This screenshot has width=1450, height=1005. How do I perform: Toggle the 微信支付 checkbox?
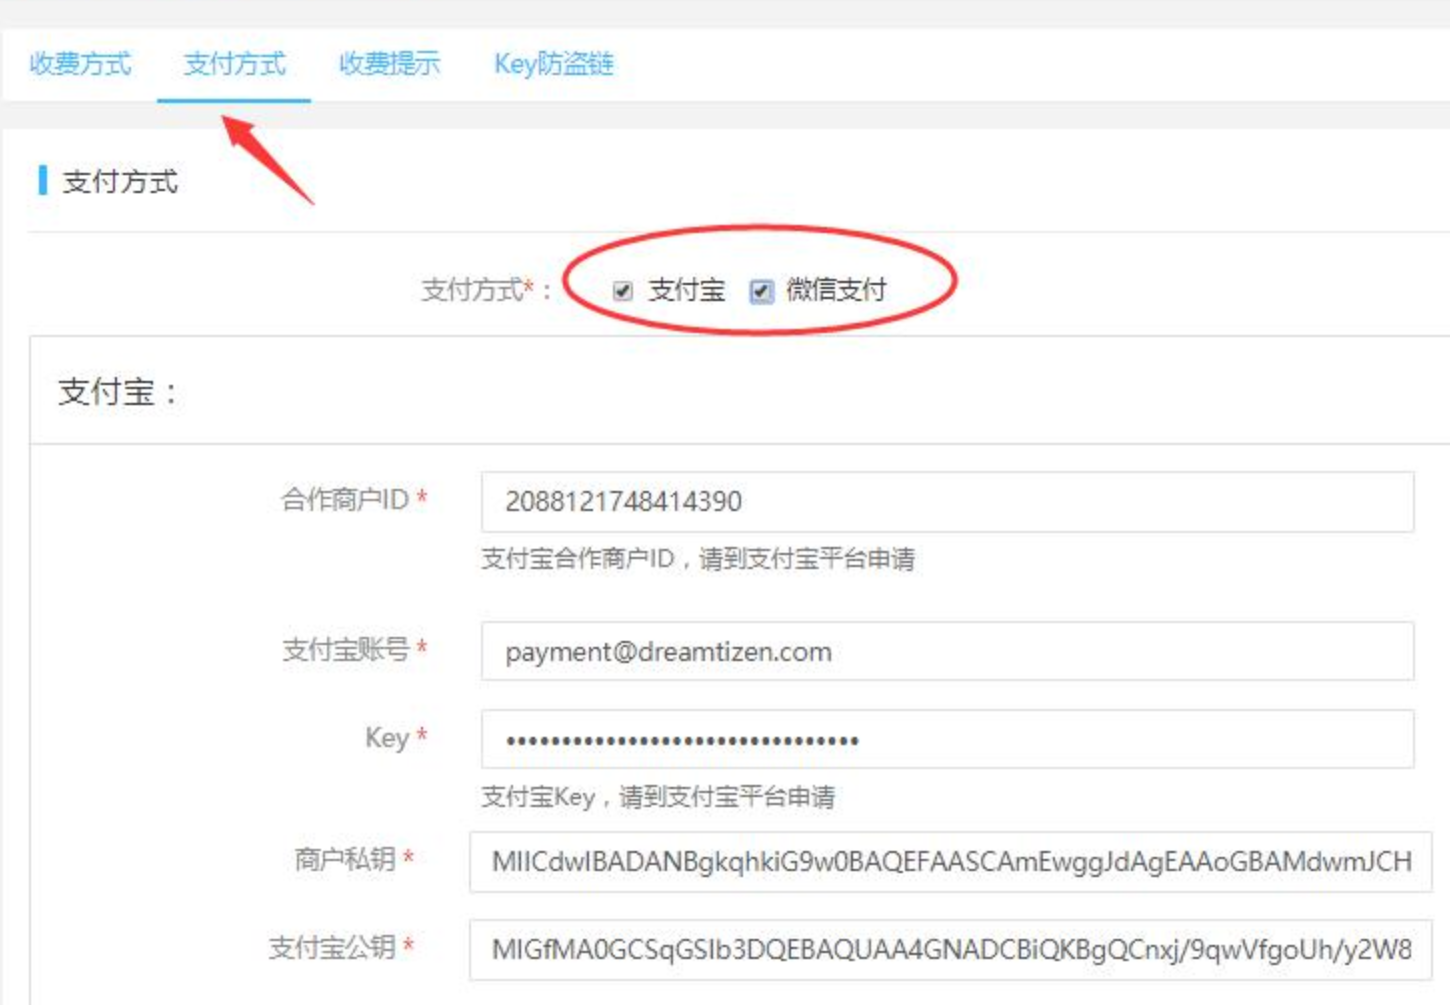pos(761,291)
